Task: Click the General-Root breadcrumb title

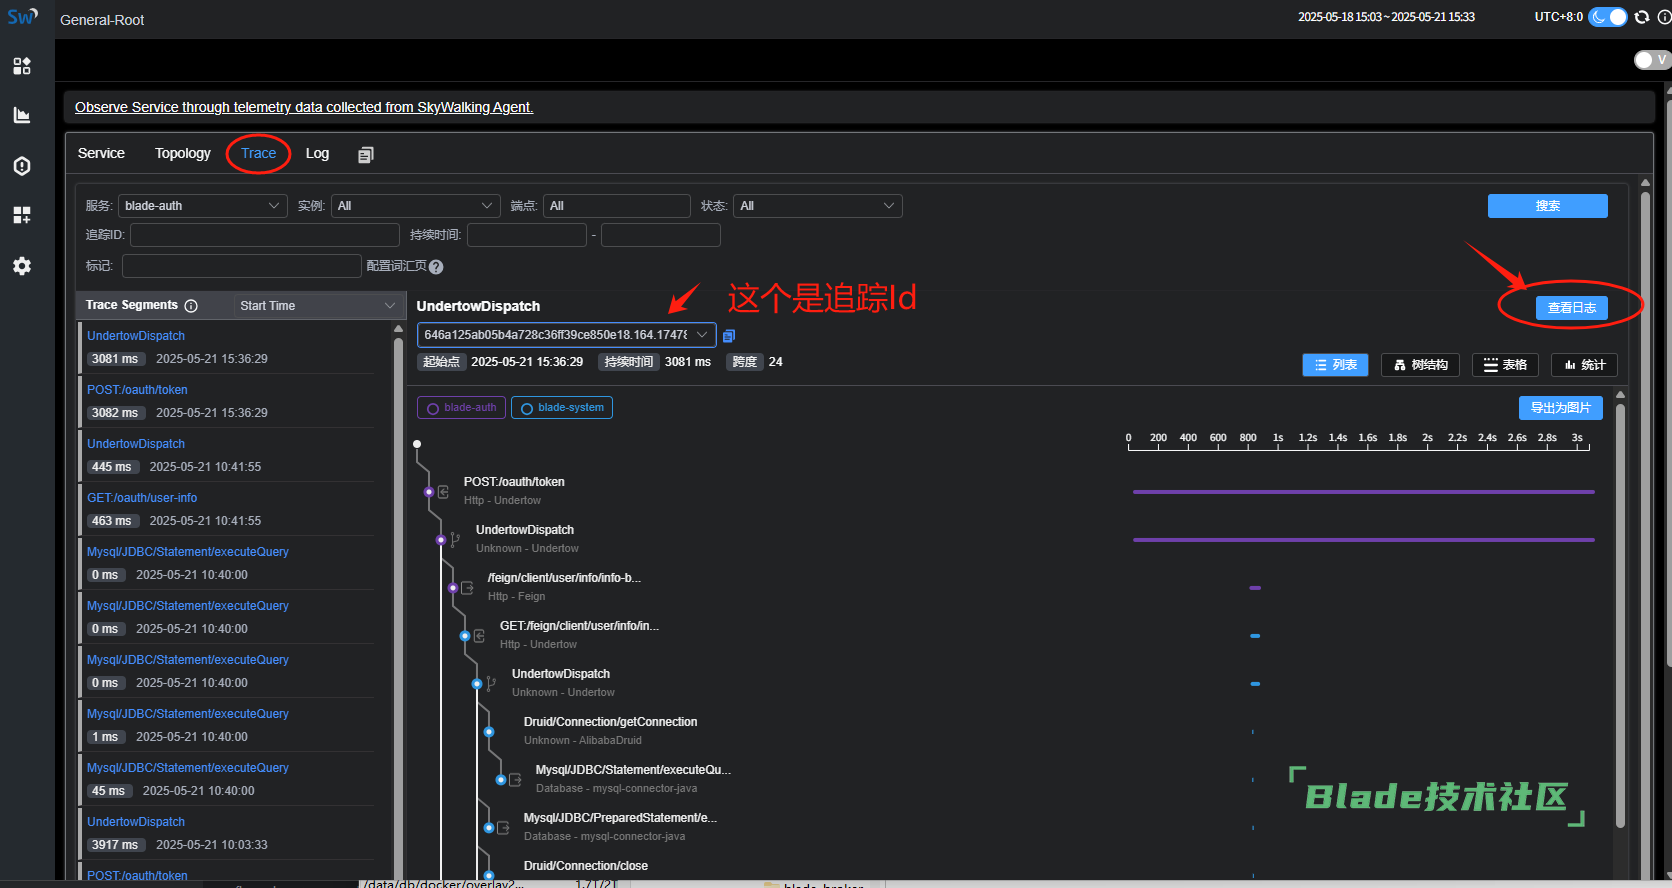Action: (x=102, y=20)
